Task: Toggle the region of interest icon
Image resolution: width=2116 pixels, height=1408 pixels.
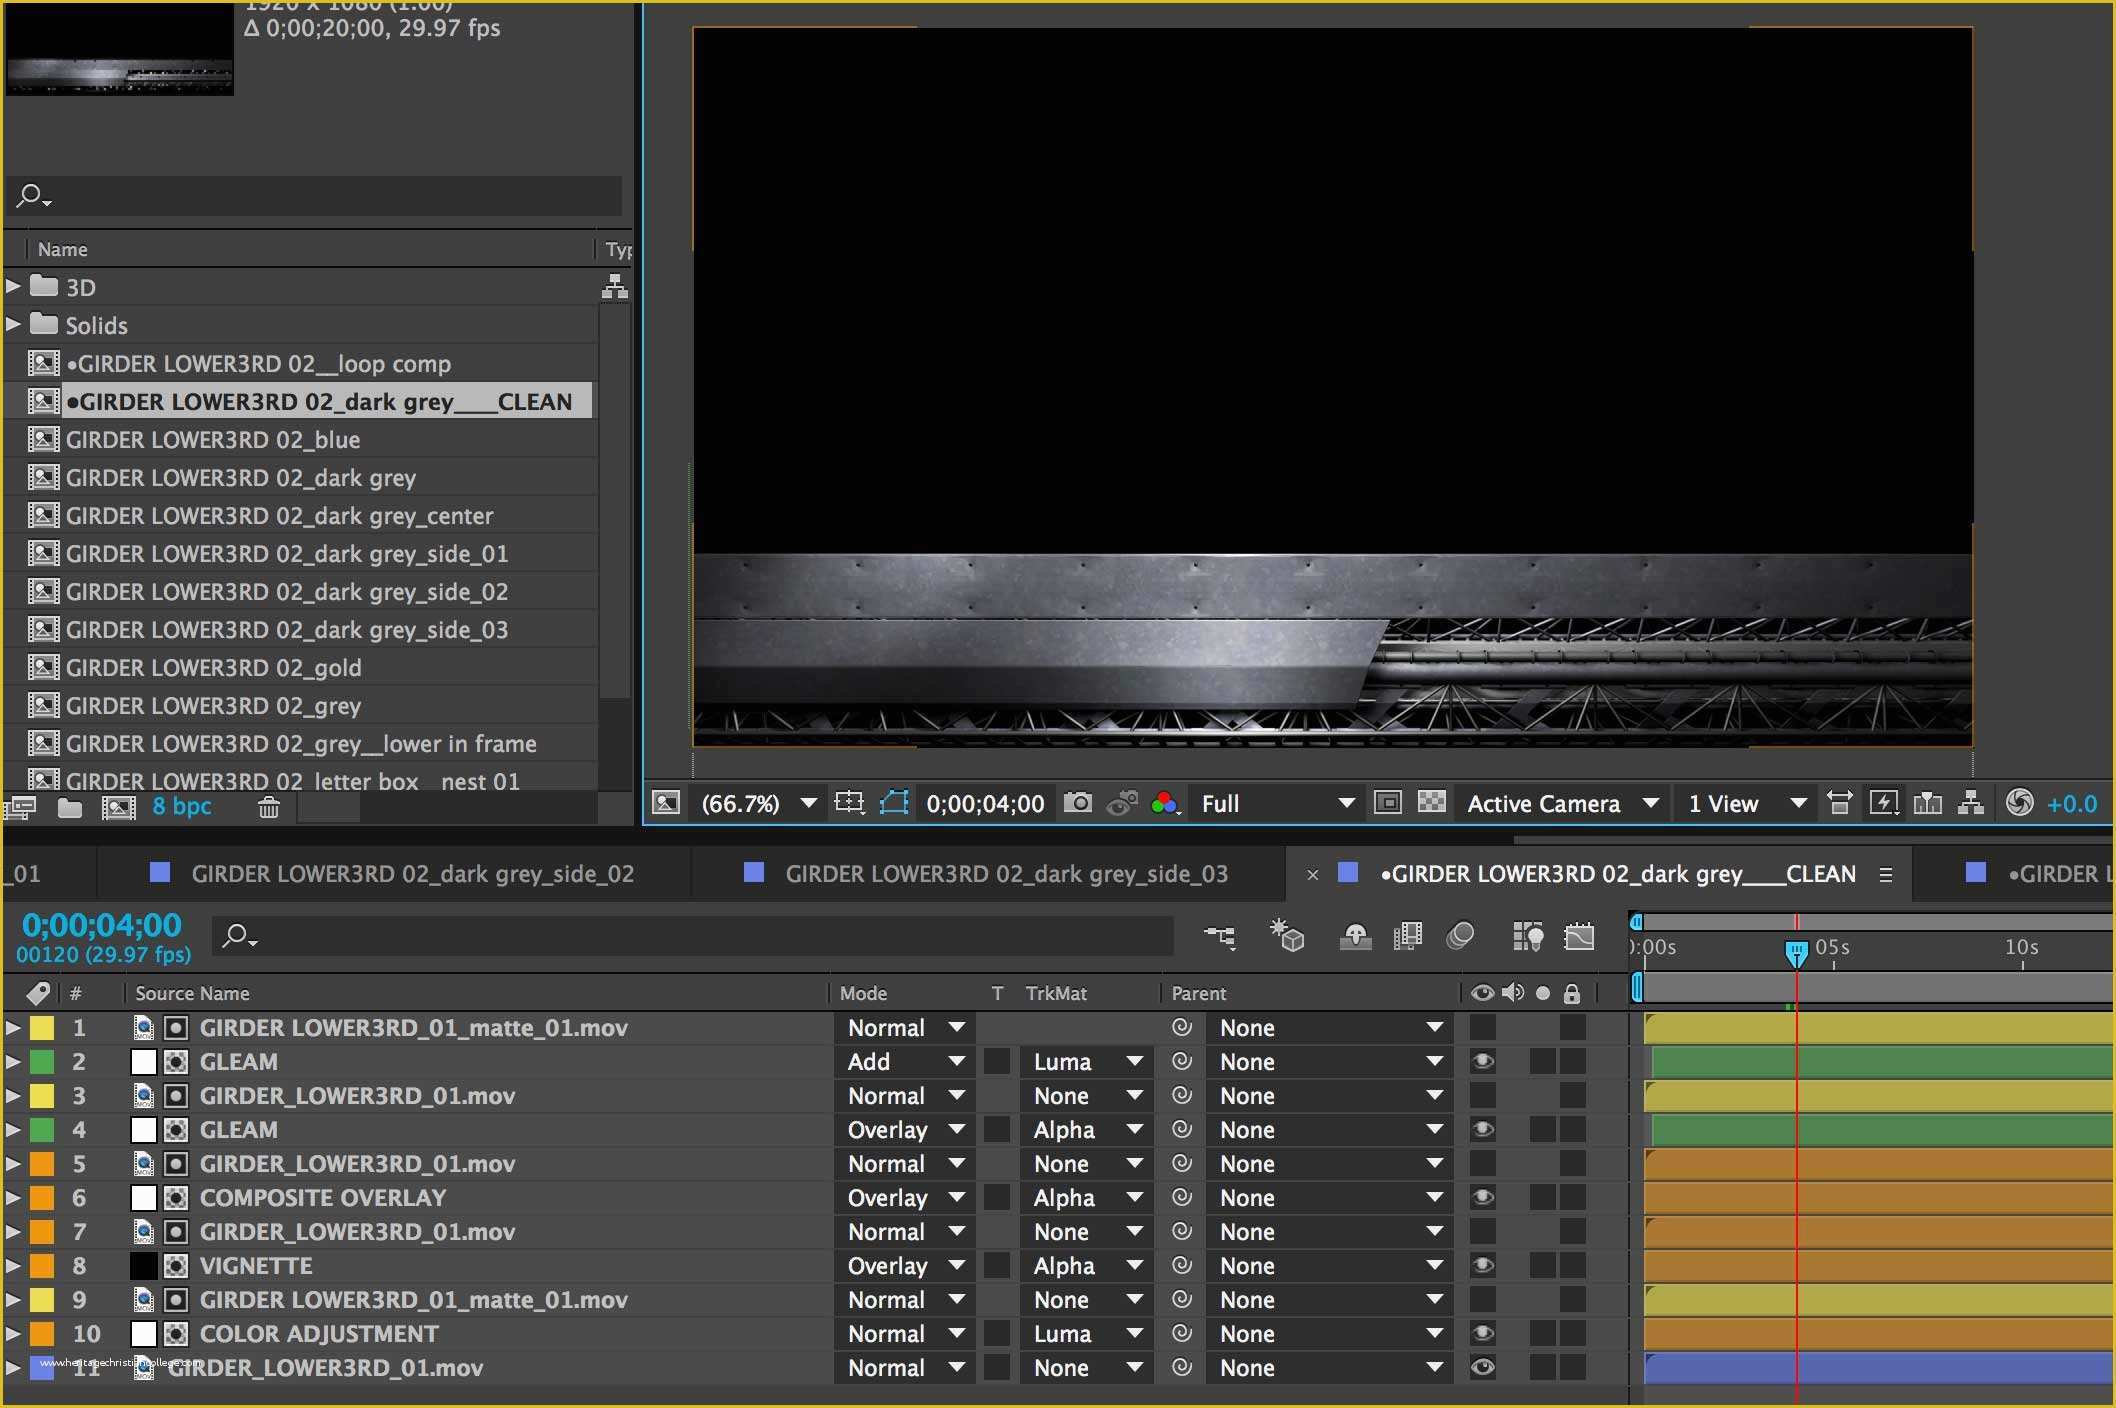Action: coord(1388,802)
